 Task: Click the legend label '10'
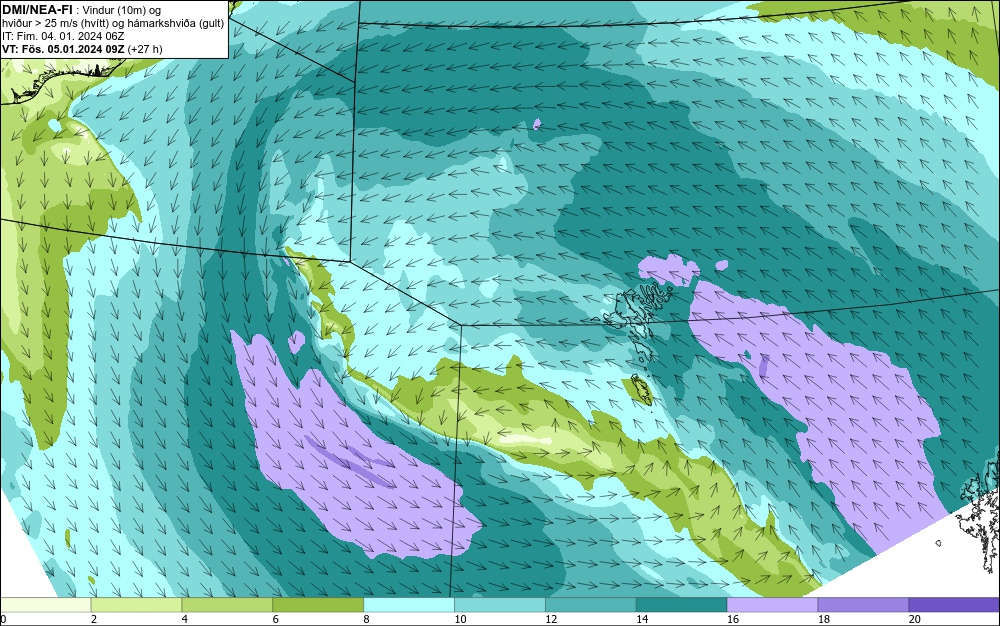click(x=460, y=619)
